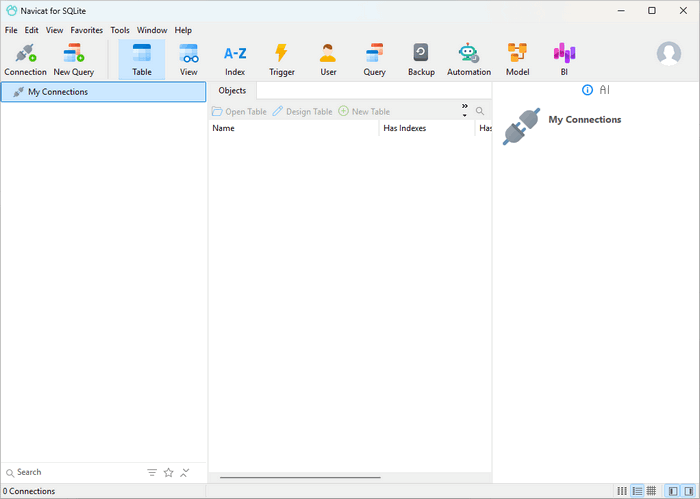This screenshot has width=700, height=499.
Task: Click the Backup toolbar icon
Action: point(421,59)
